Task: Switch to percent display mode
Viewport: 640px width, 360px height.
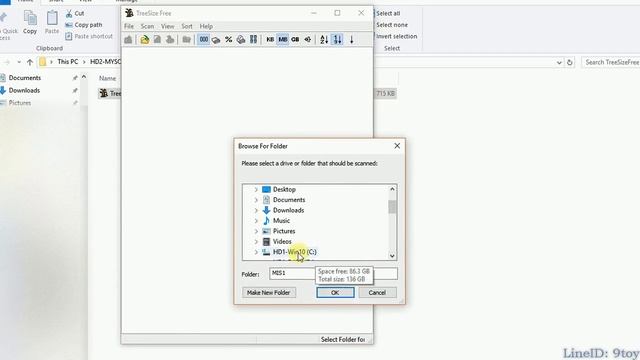Action: [229, 40]
